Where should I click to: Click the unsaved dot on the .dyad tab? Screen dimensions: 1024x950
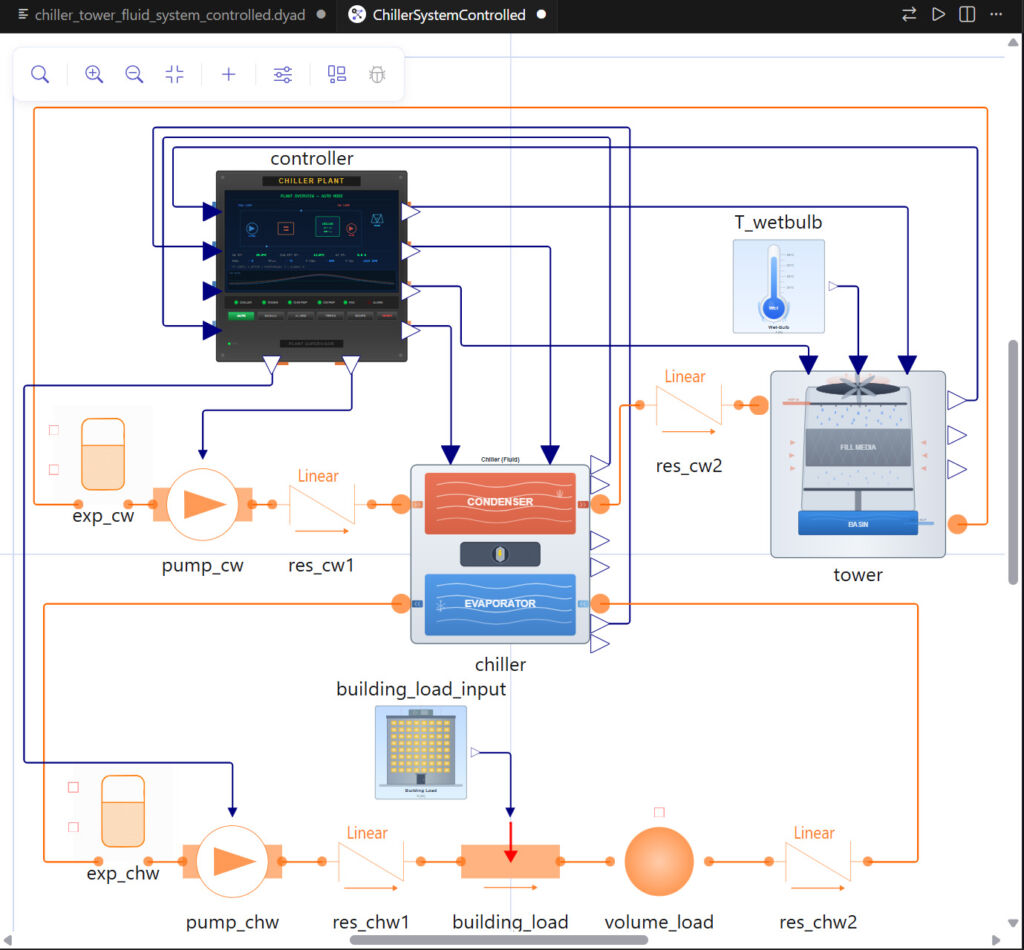pos(321,14)
